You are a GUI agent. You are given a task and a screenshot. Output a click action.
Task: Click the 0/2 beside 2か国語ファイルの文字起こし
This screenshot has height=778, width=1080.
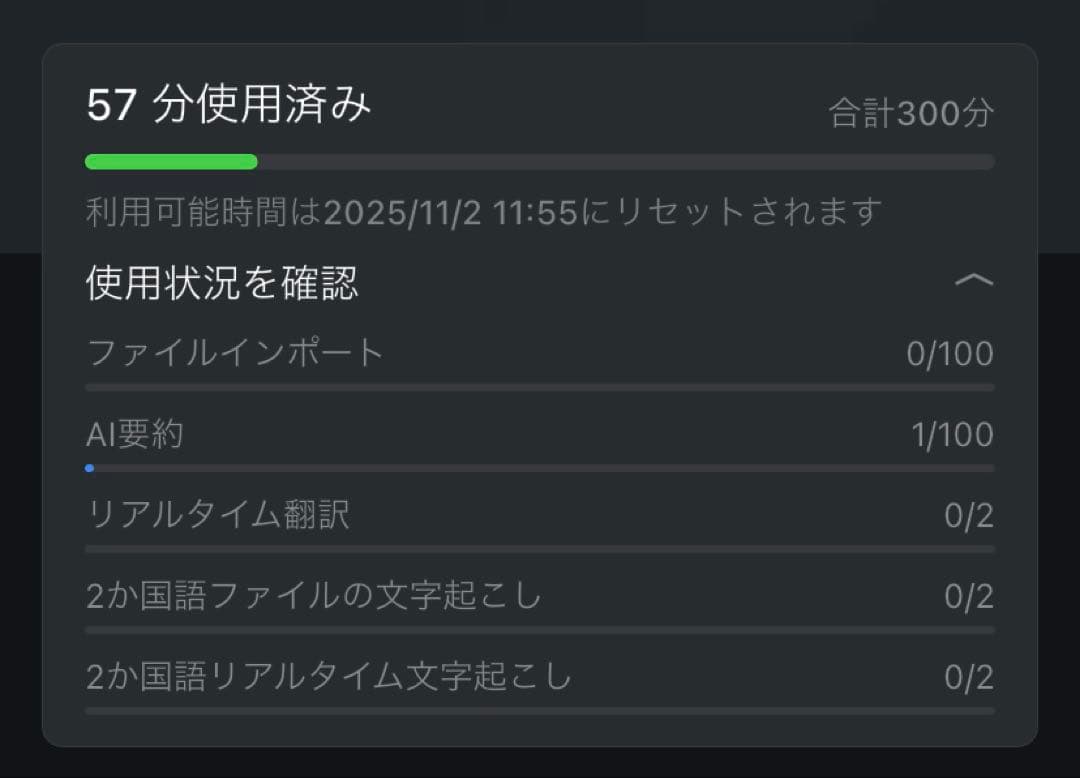pyautogui.click(x=971, y=596)
